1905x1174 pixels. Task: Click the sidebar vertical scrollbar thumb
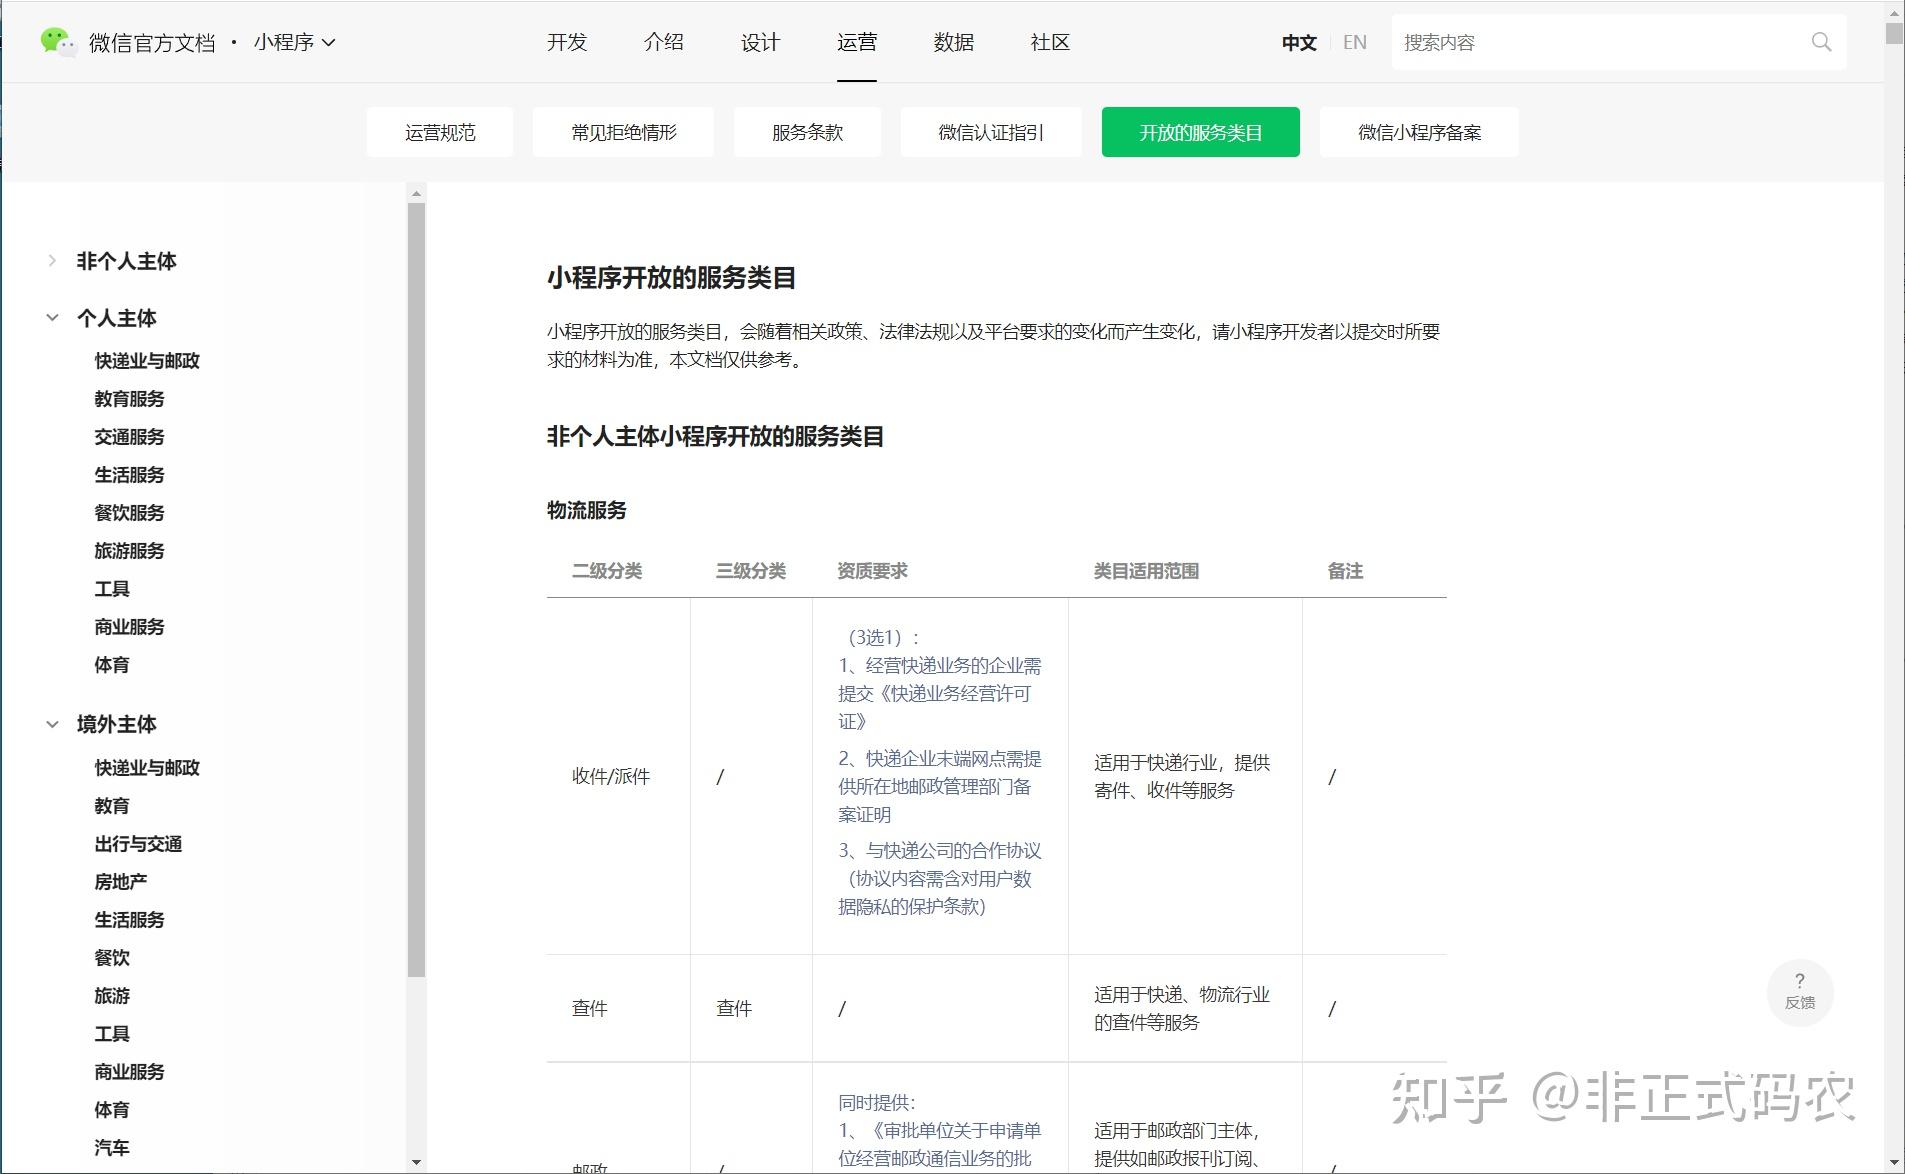click(417, 590)
